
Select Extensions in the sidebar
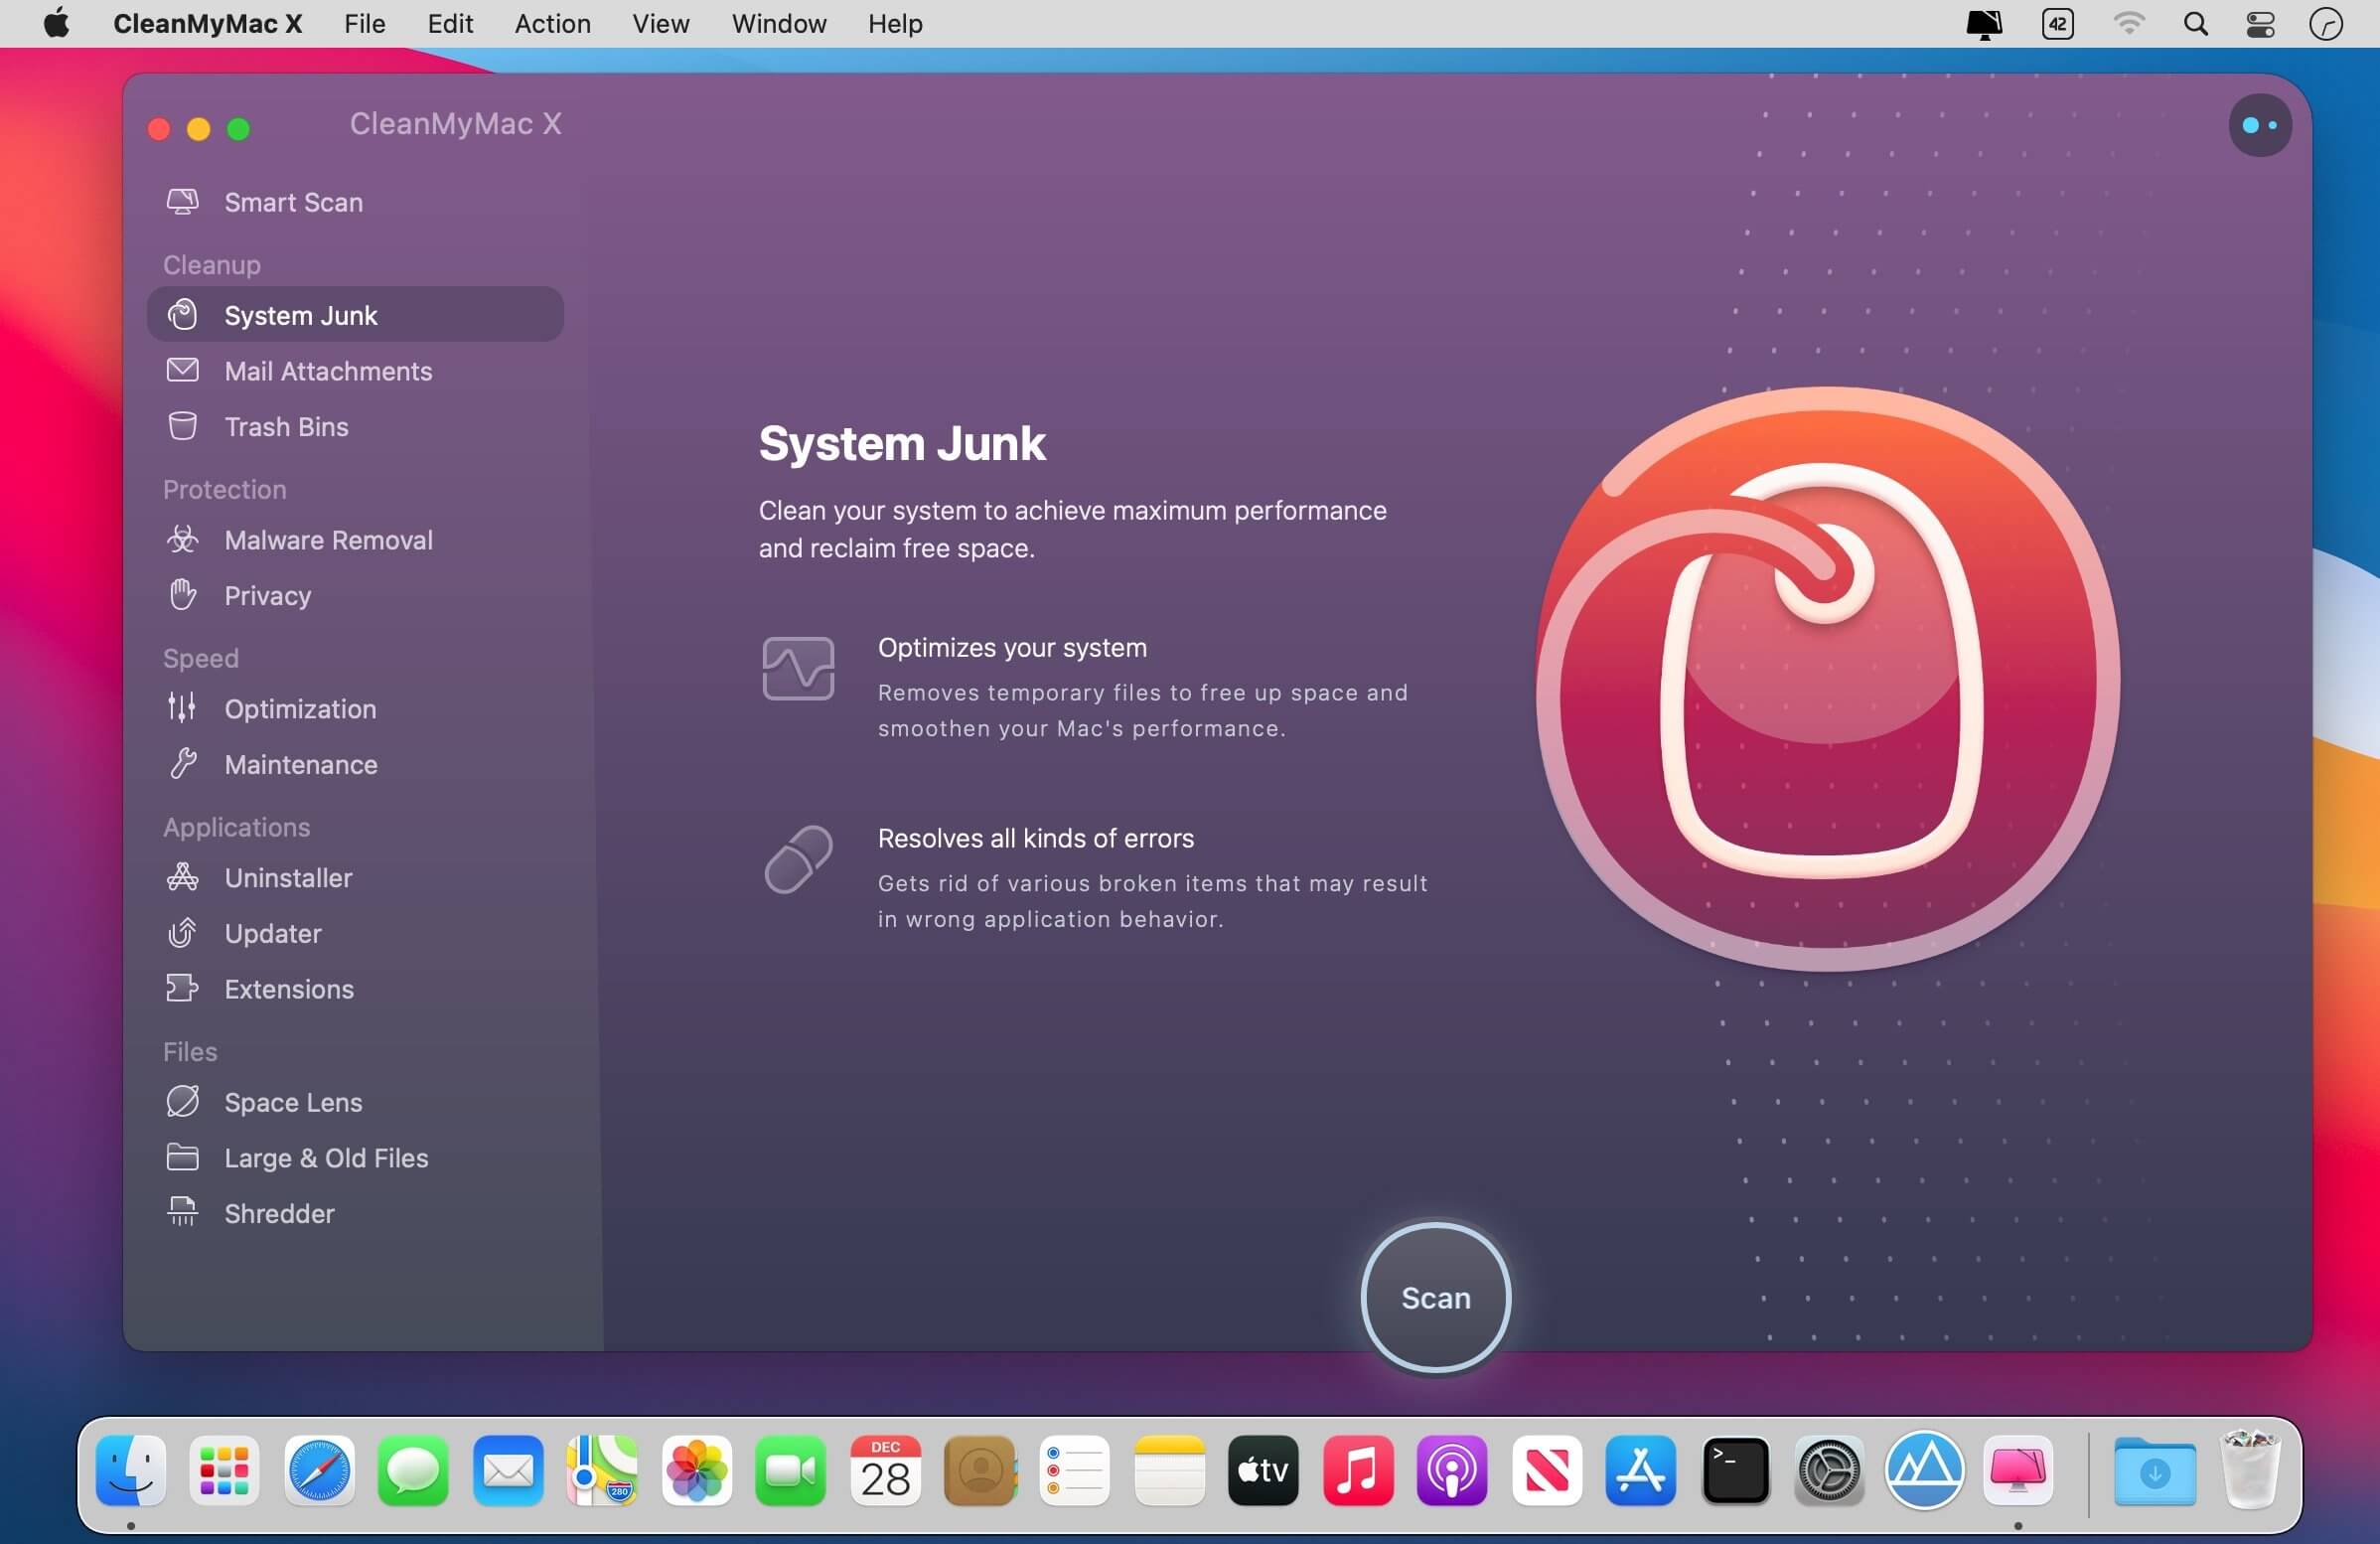[x=288, y=989]
